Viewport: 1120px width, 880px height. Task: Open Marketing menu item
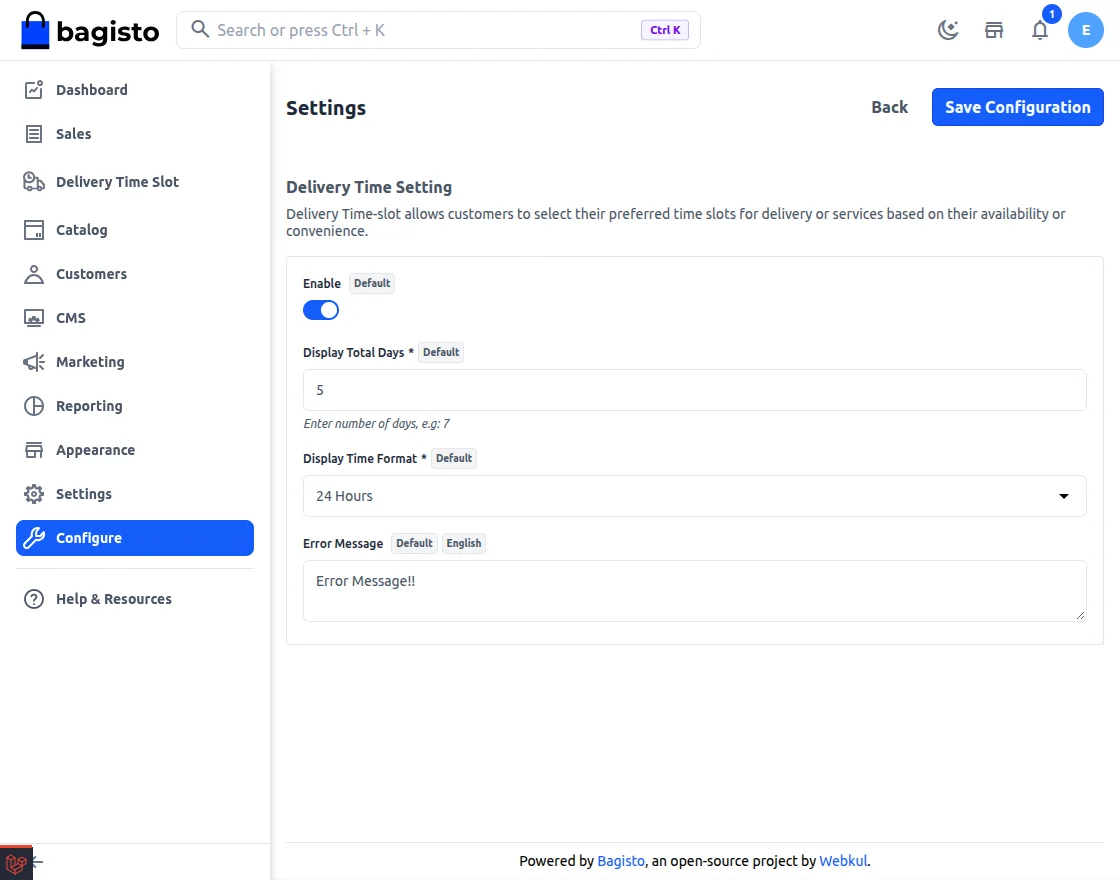tap(135, 362)
